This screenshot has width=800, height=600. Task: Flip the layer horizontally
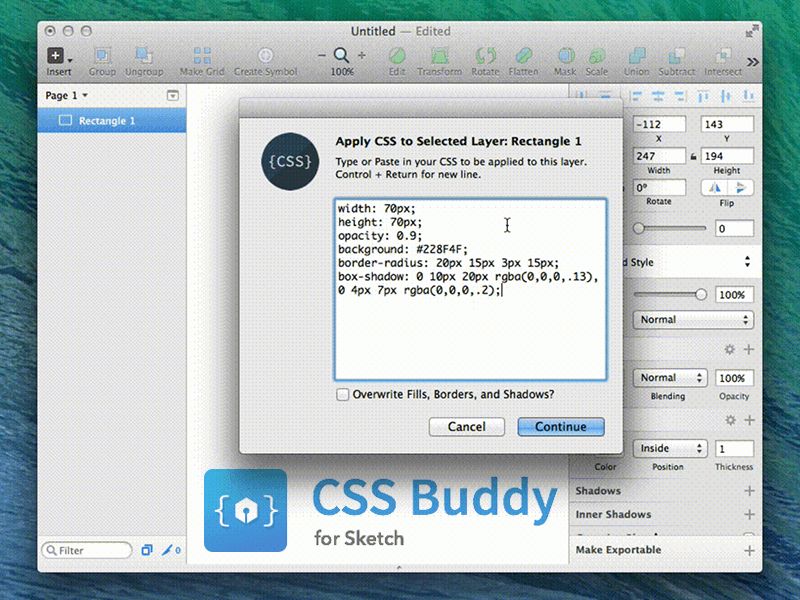(x=714, y=188)
